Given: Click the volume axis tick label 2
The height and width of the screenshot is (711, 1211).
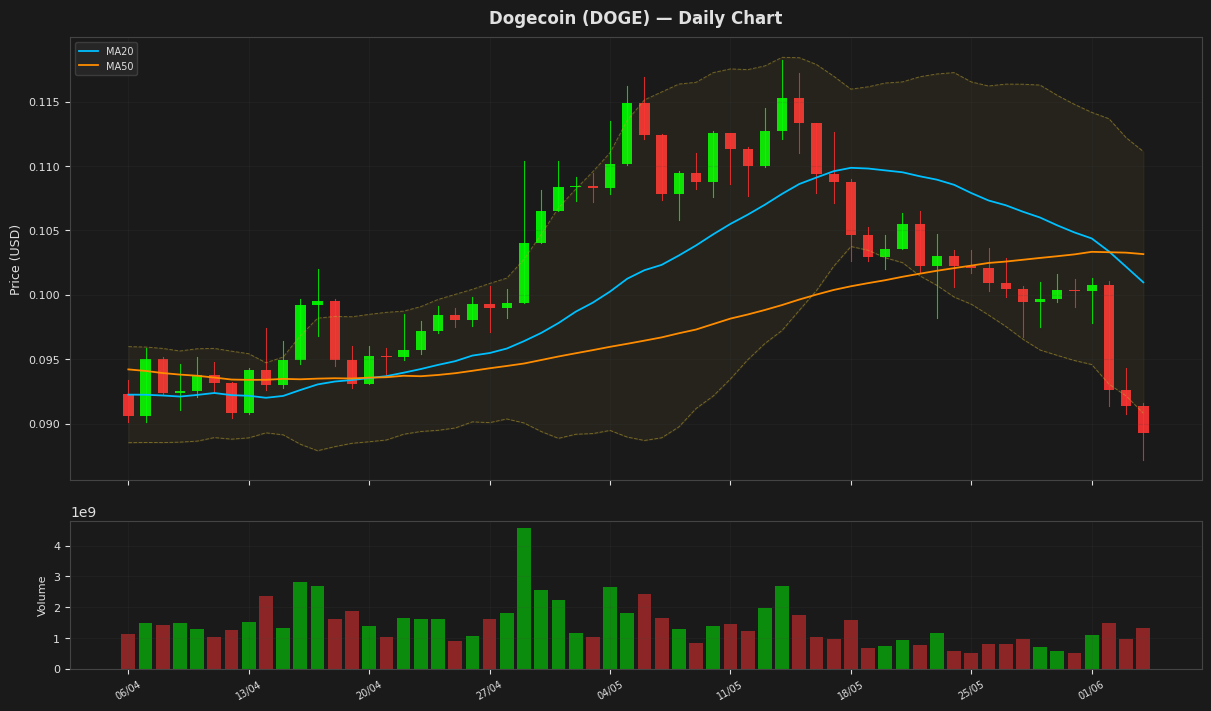Looking at the screenshot, I should [x=57, y=608].
